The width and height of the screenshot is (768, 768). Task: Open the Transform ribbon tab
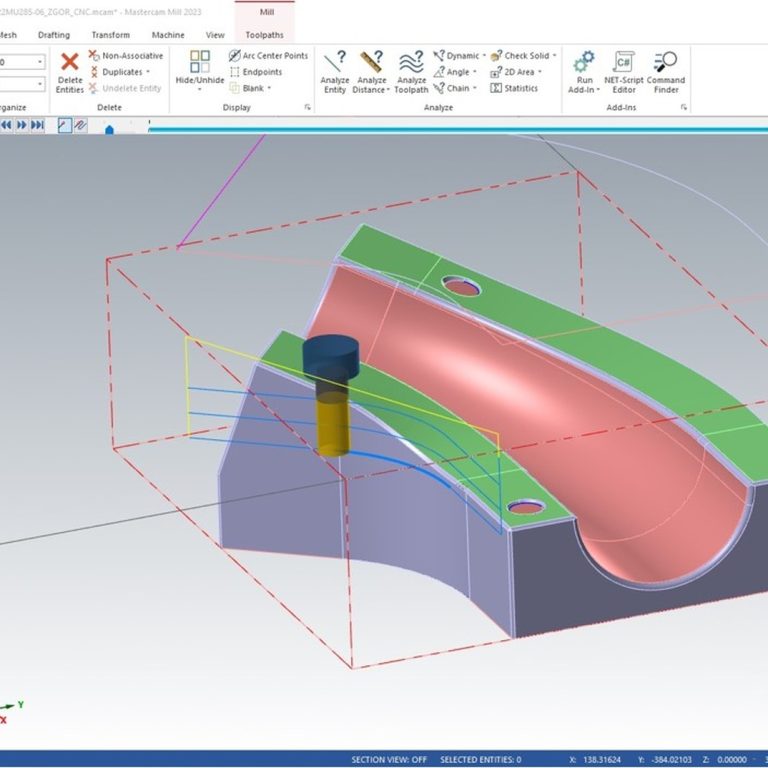[x=110, y=35]
